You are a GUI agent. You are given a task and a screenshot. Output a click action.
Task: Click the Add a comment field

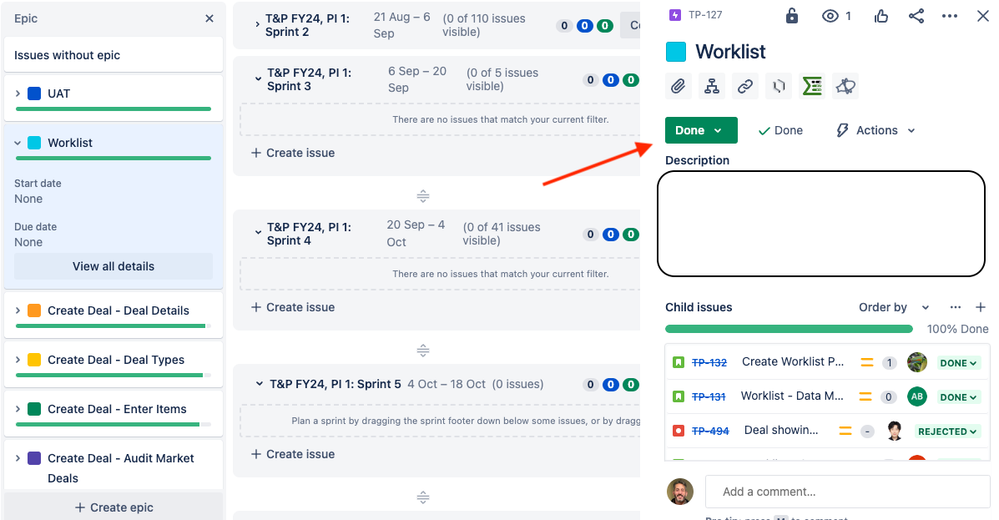tap(847, 491)
